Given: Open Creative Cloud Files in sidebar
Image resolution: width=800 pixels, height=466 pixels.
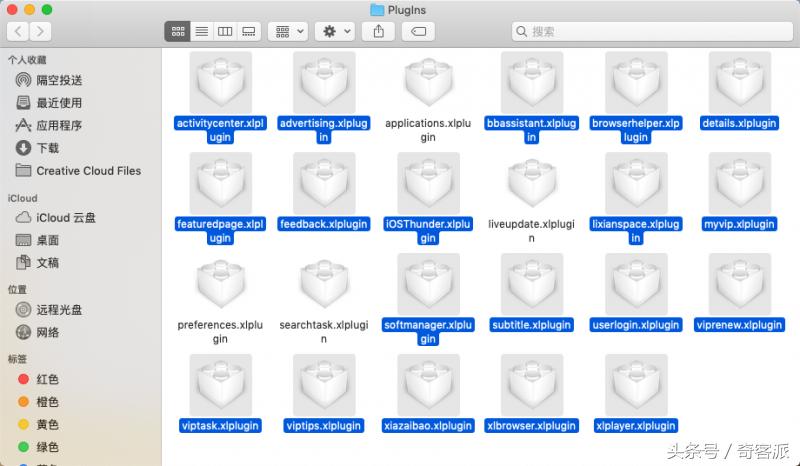Looking at the screenshot, I should (x=88, y=171).
